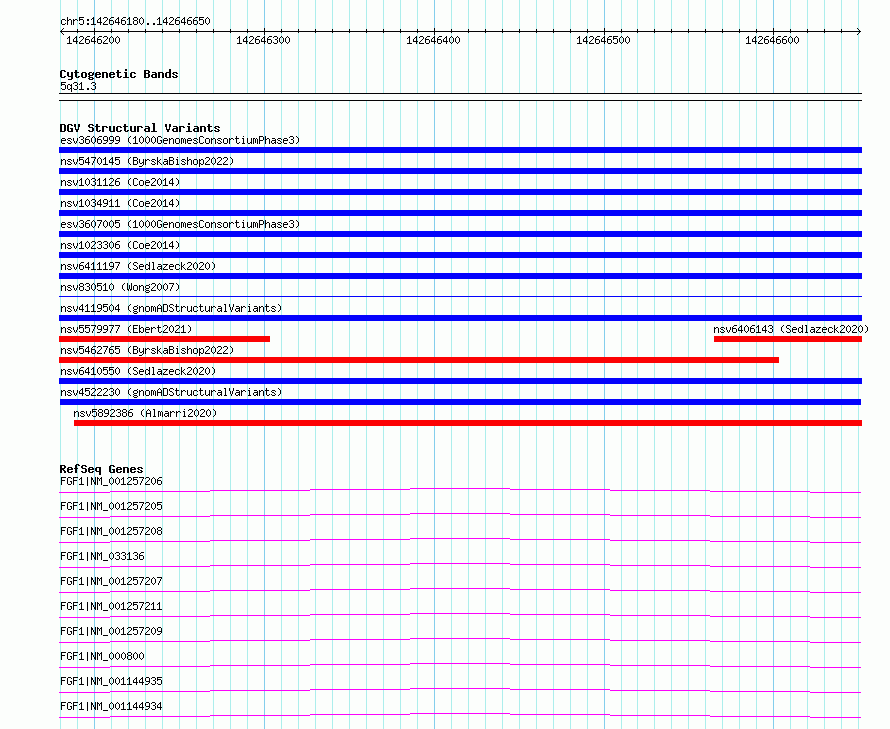Select nsv4119504 gnomAD variant label

pyautogui.click(x=171, y=308)
